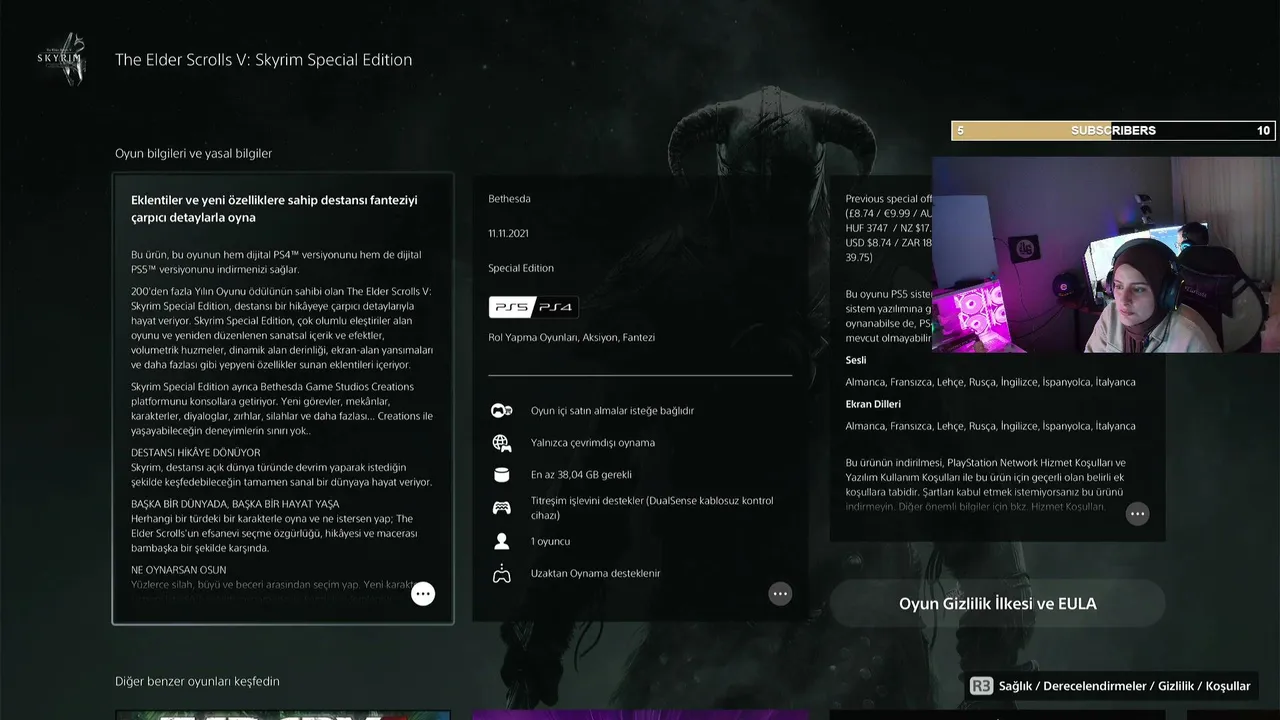Screen dimensions: 1280x720
Task: Click Uzaktan Oynama desteklenir text
Action: tap(595, 574)
